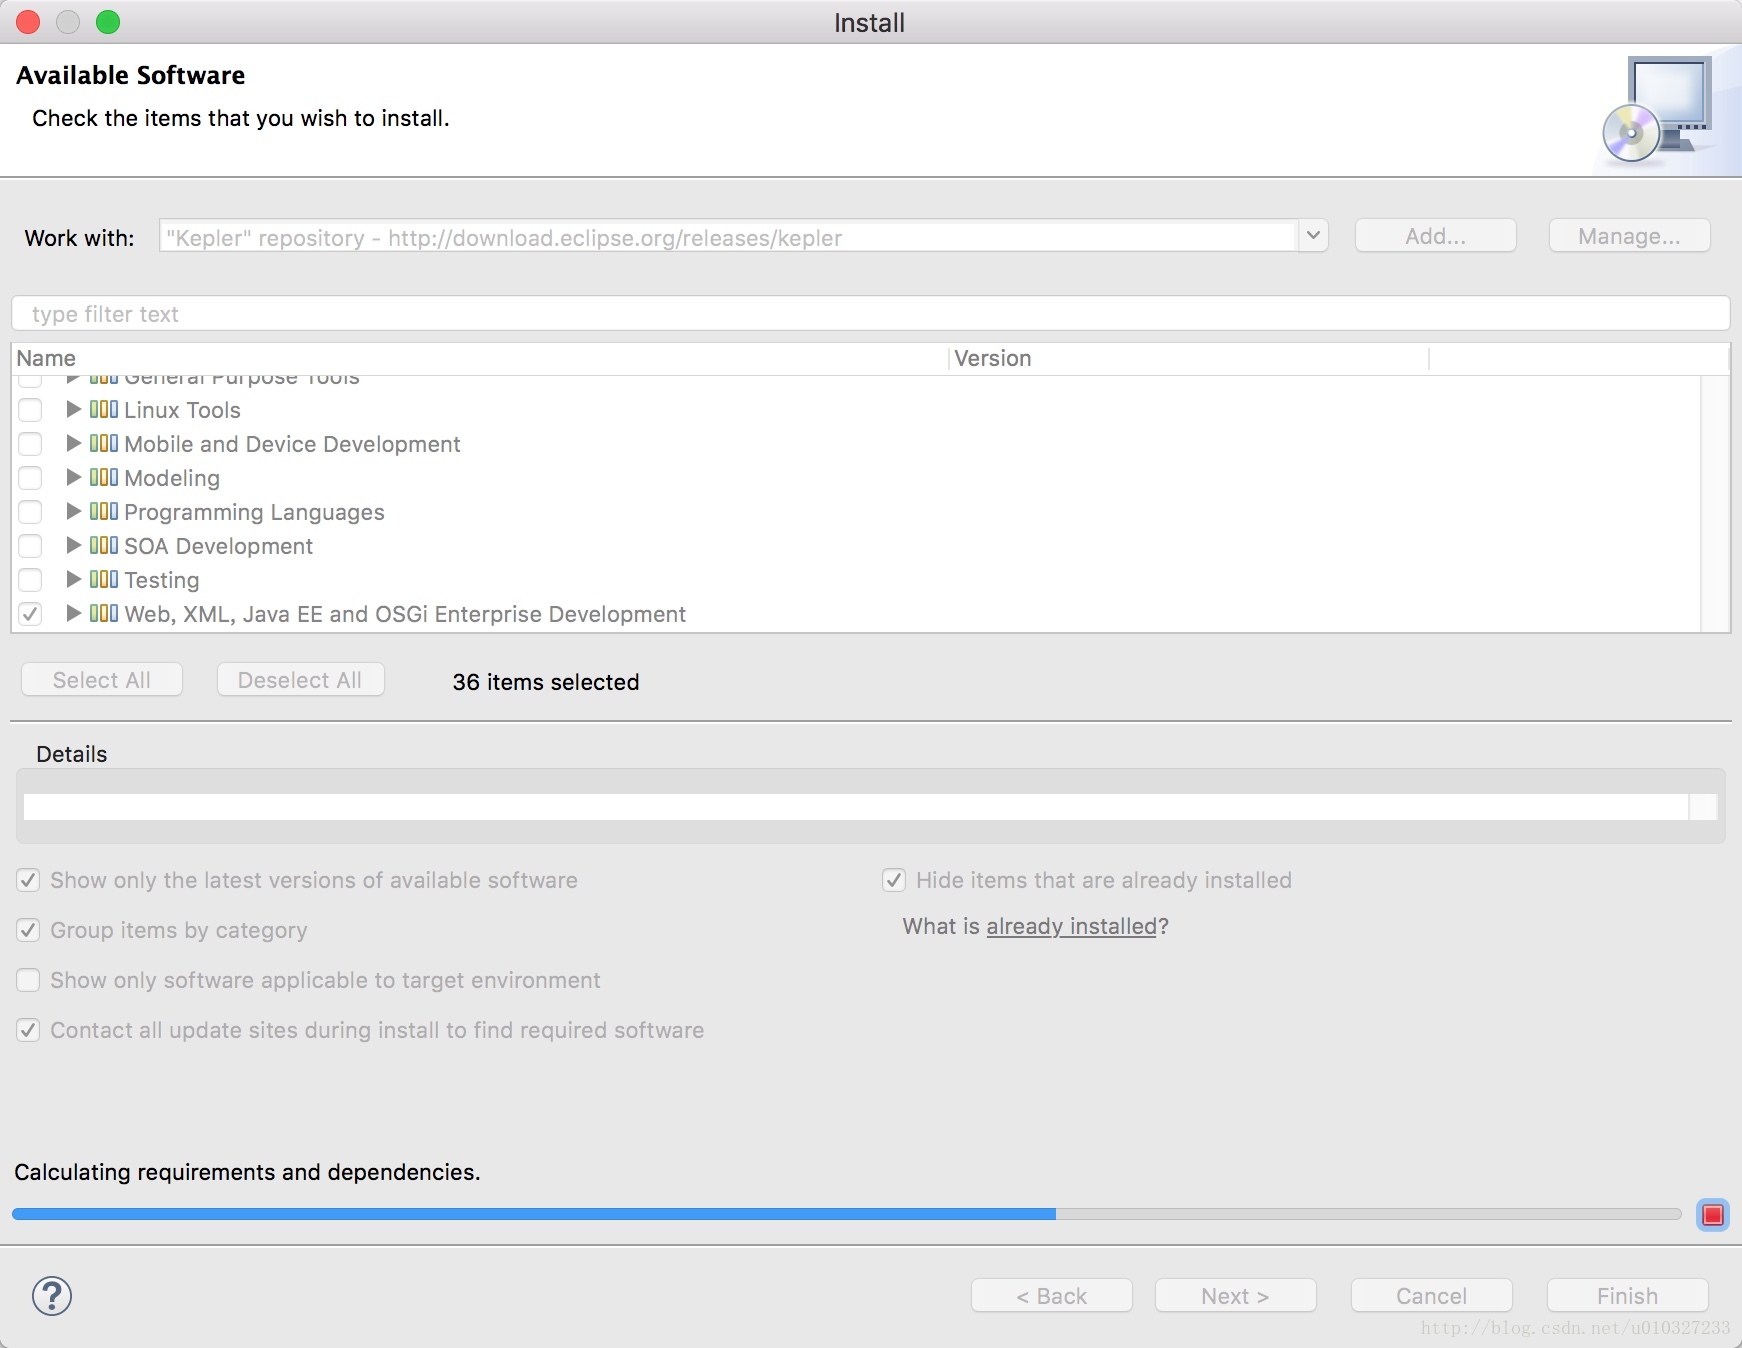The height and width of the screenshot is (1348, 1742).
Task: Click the Modeling category icon
Action: click(104, 477)
